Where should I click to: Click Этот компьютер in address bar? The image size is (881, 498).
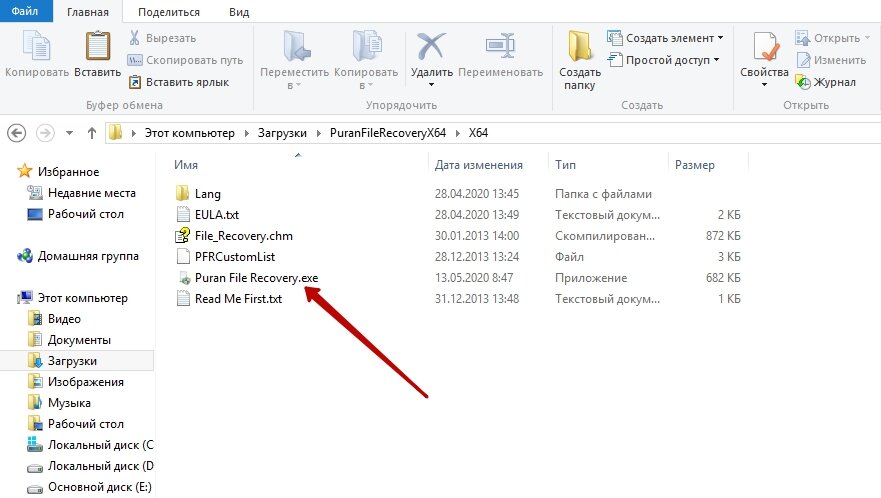(189, 133)
